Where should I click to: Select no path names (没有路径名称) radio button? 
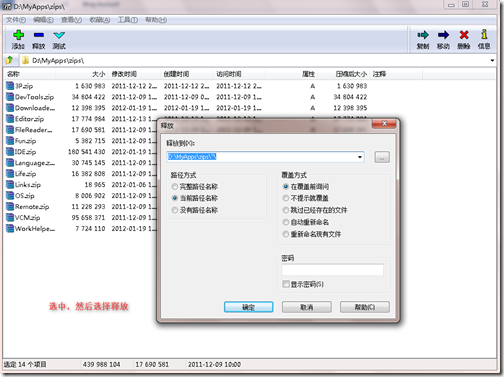[x=175, y=210]
